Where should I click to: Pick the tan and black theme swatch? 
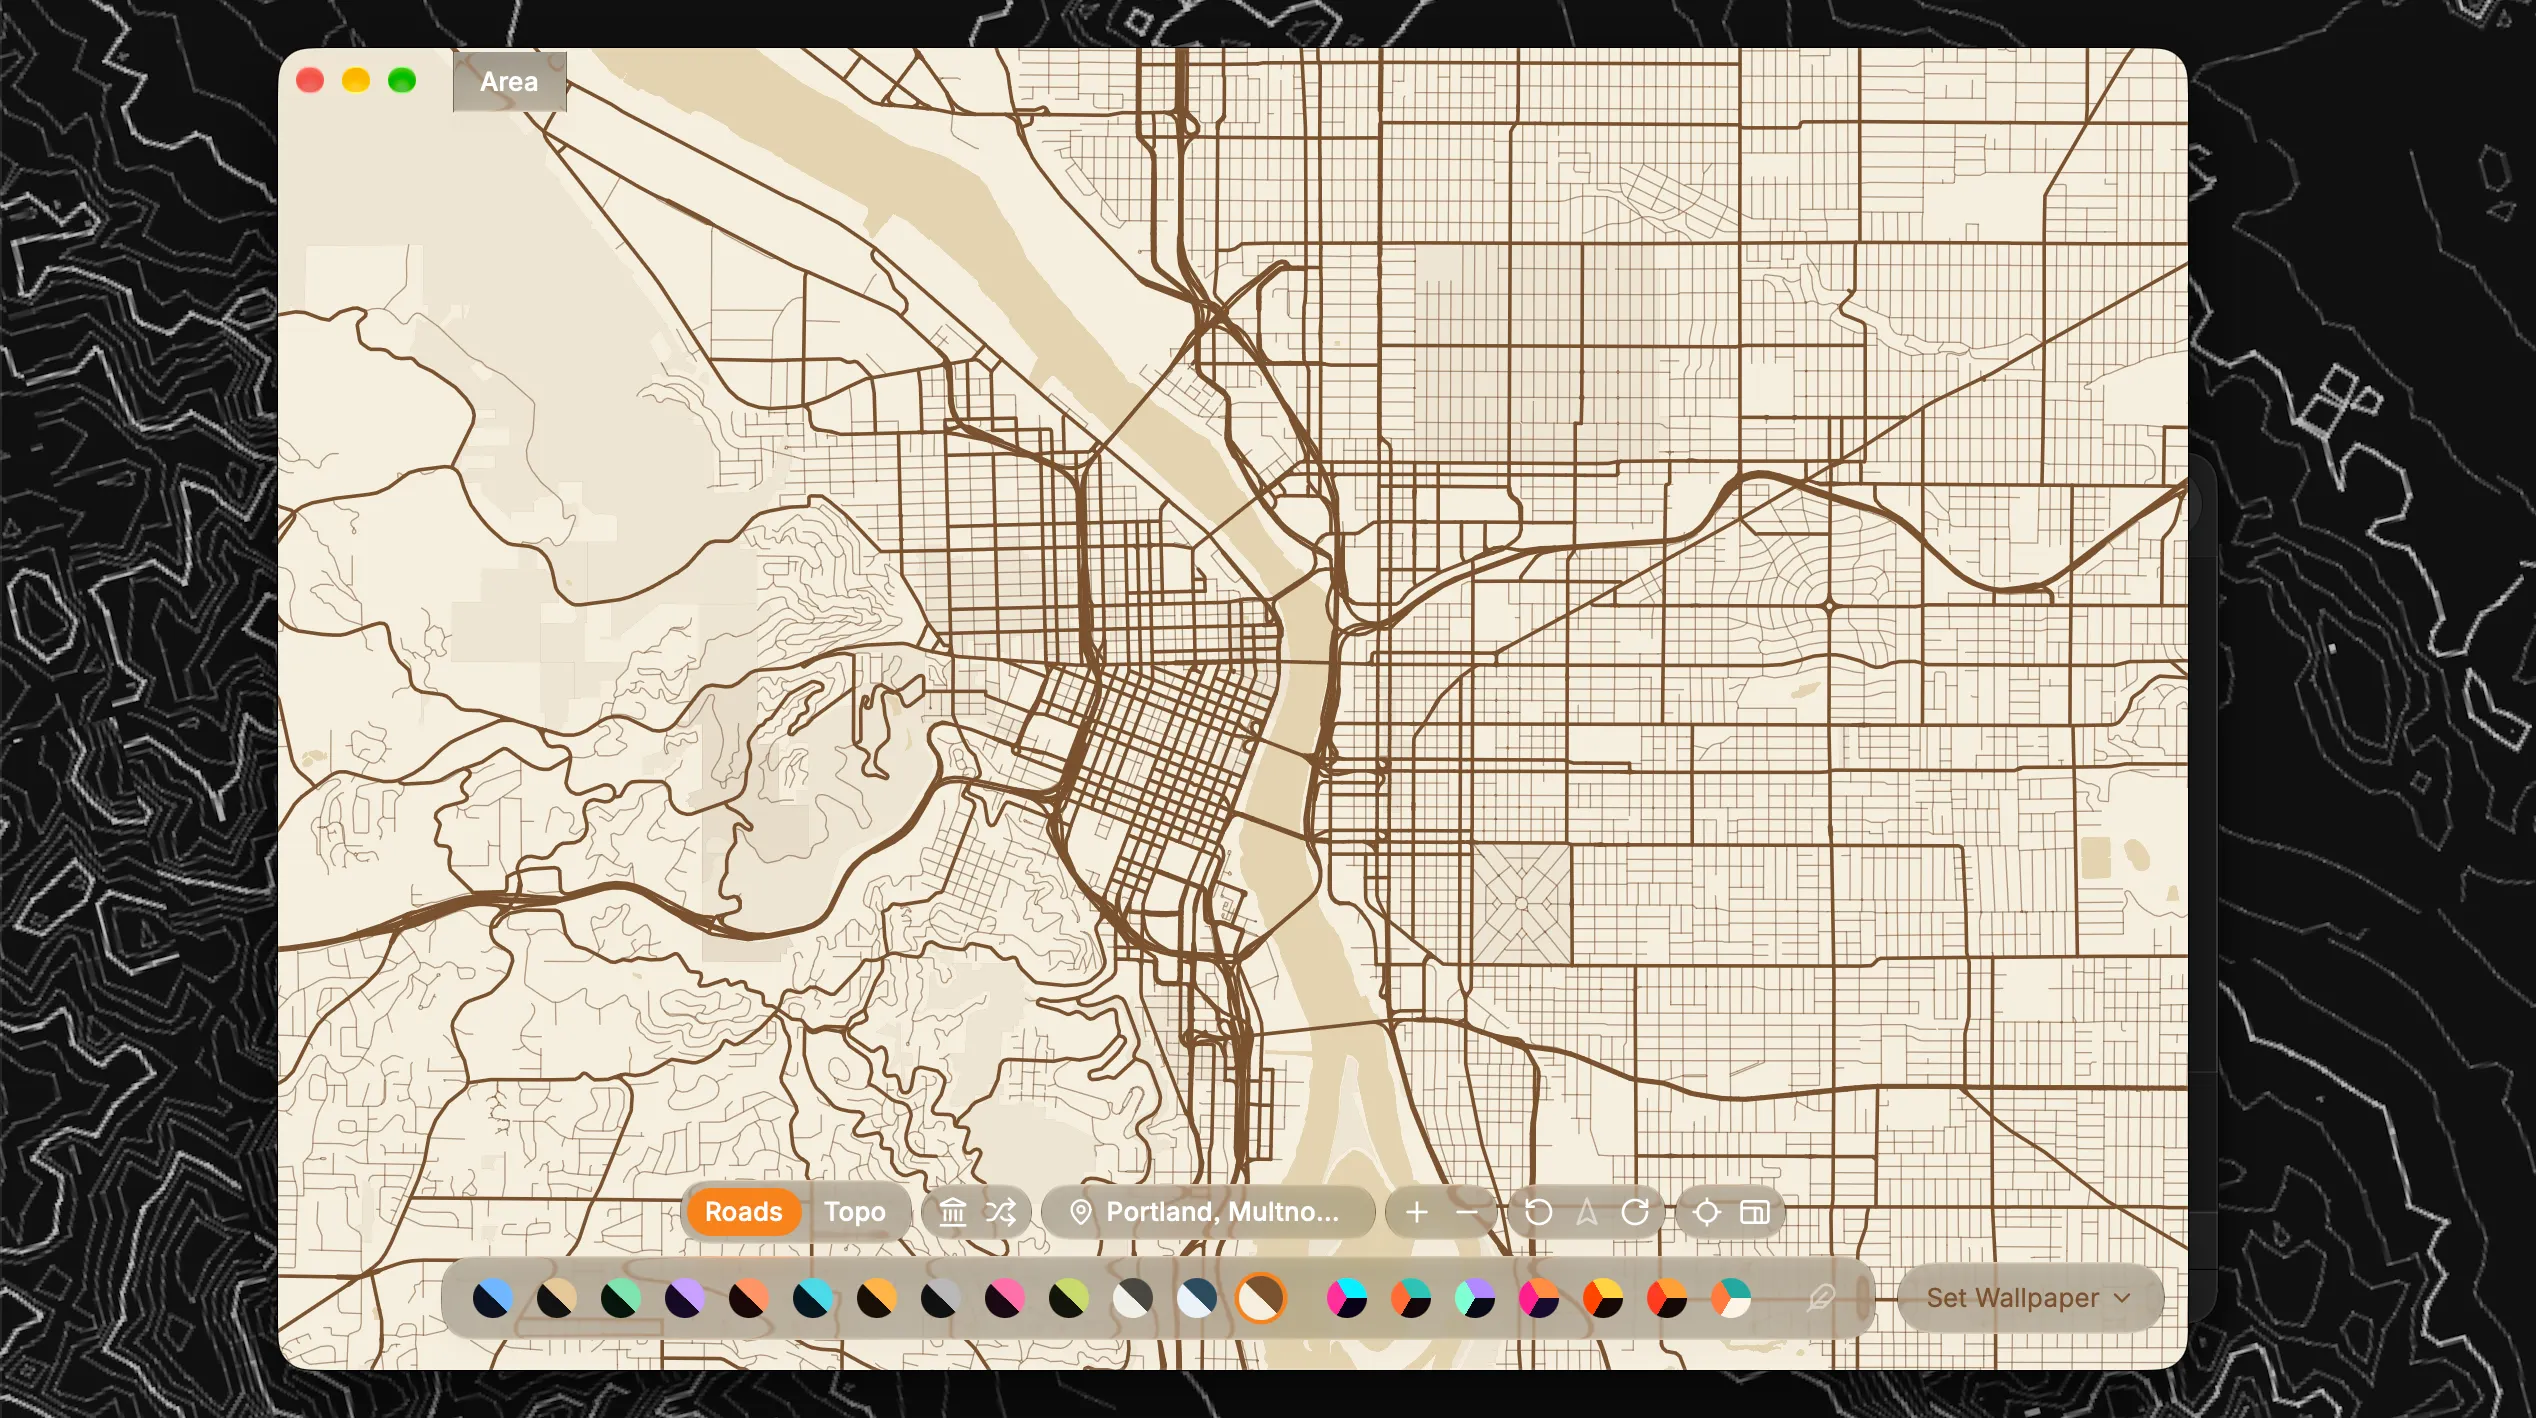tap(557, 1298)
